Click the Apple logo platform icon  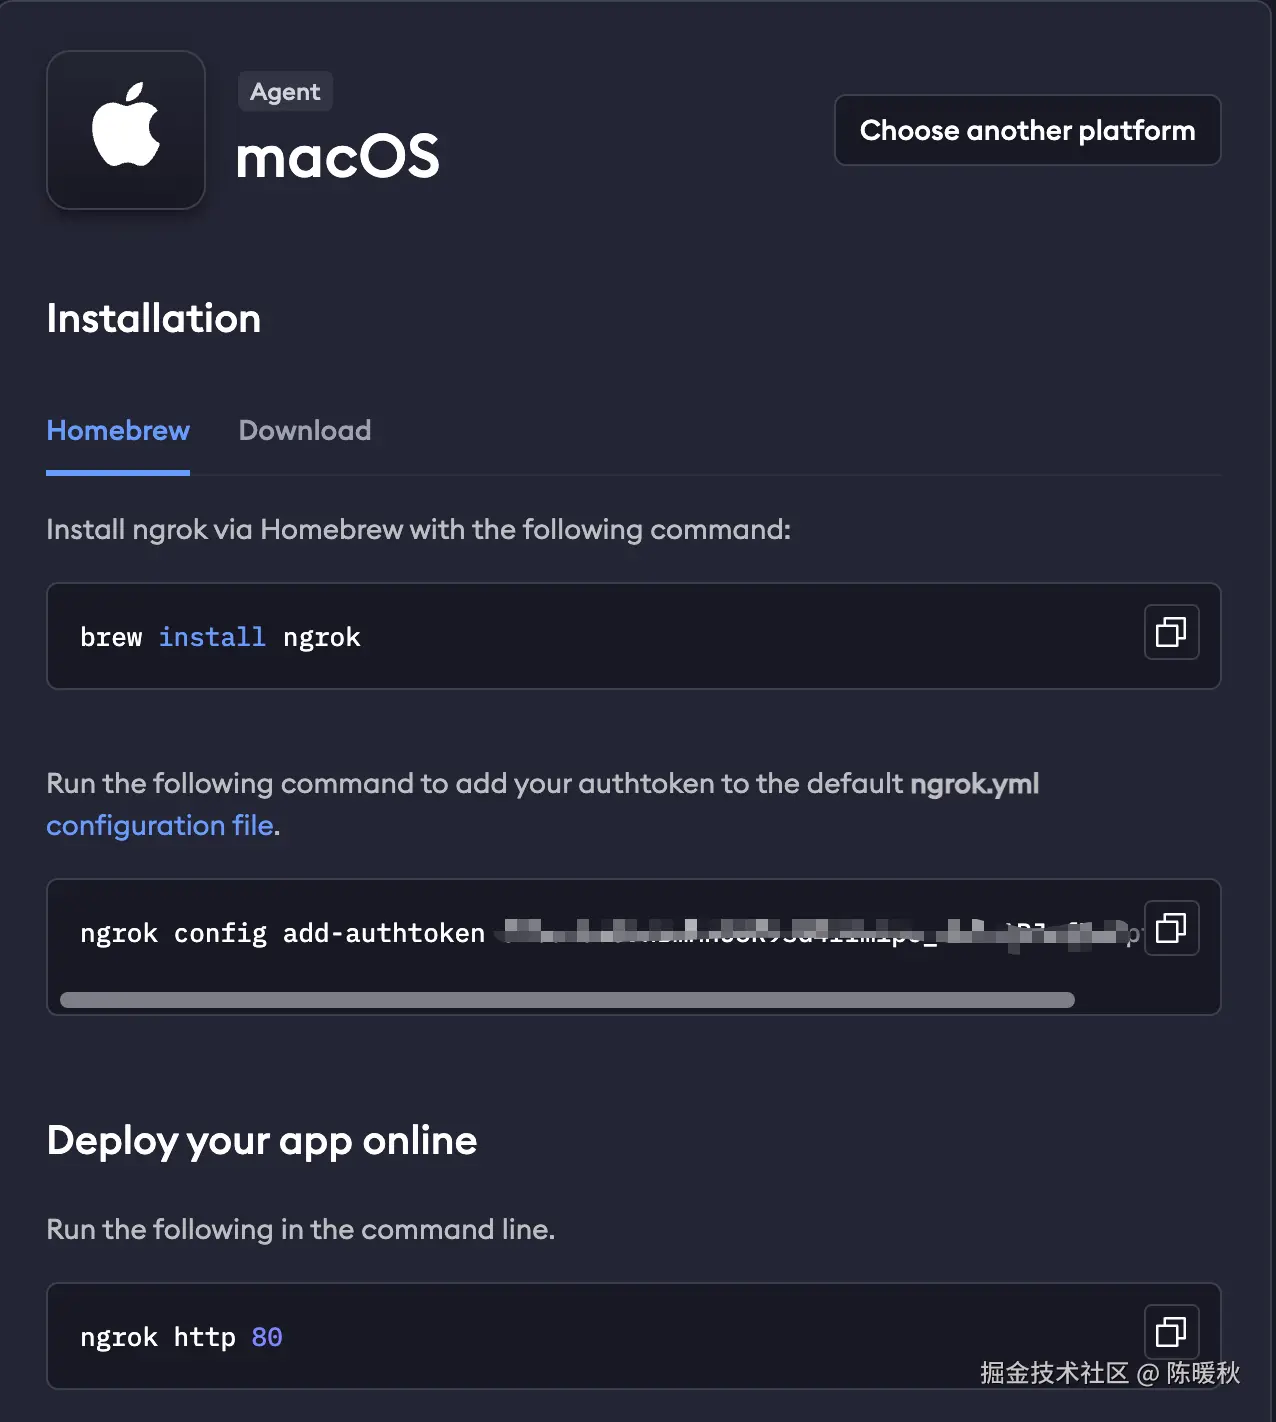[126, 130]
